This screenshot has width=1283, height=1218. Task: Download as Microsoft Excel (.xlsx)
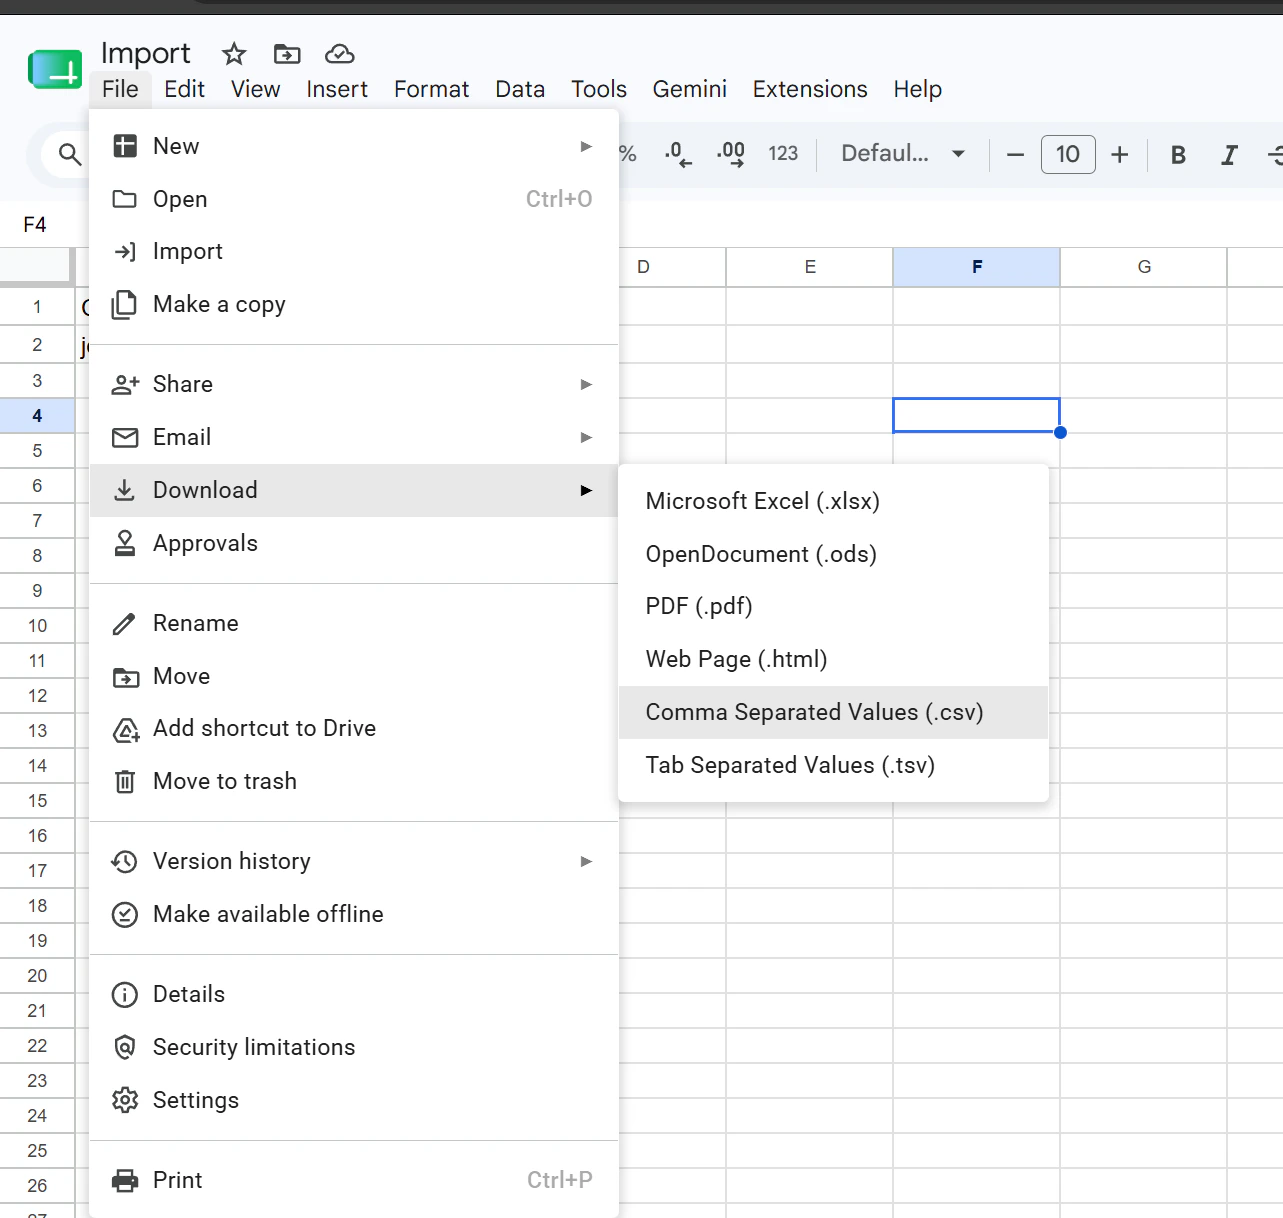point(833,501)
